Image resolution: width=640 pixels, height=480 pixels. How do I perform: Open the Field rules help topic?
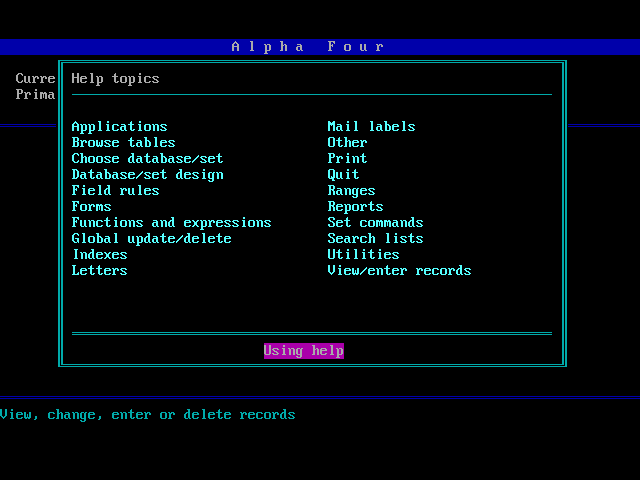coord(116,191)
